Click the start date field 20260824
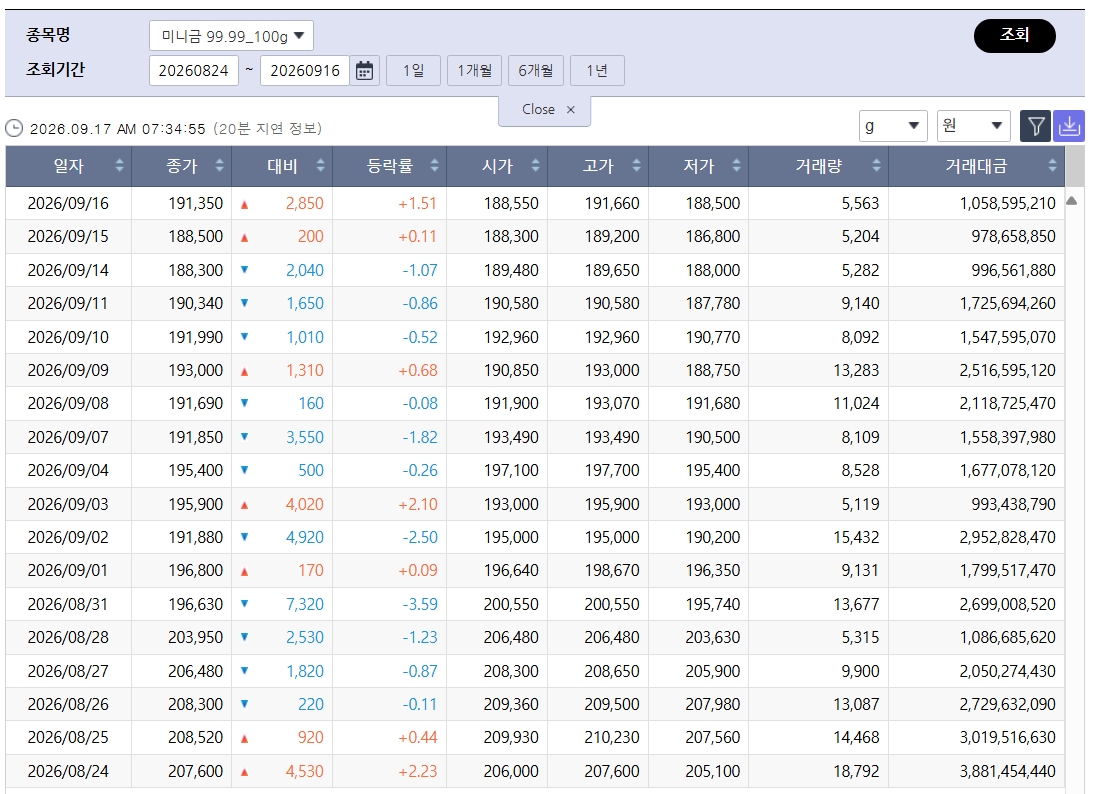Viewport: 1093px width, 794px height. click(194, 70)
